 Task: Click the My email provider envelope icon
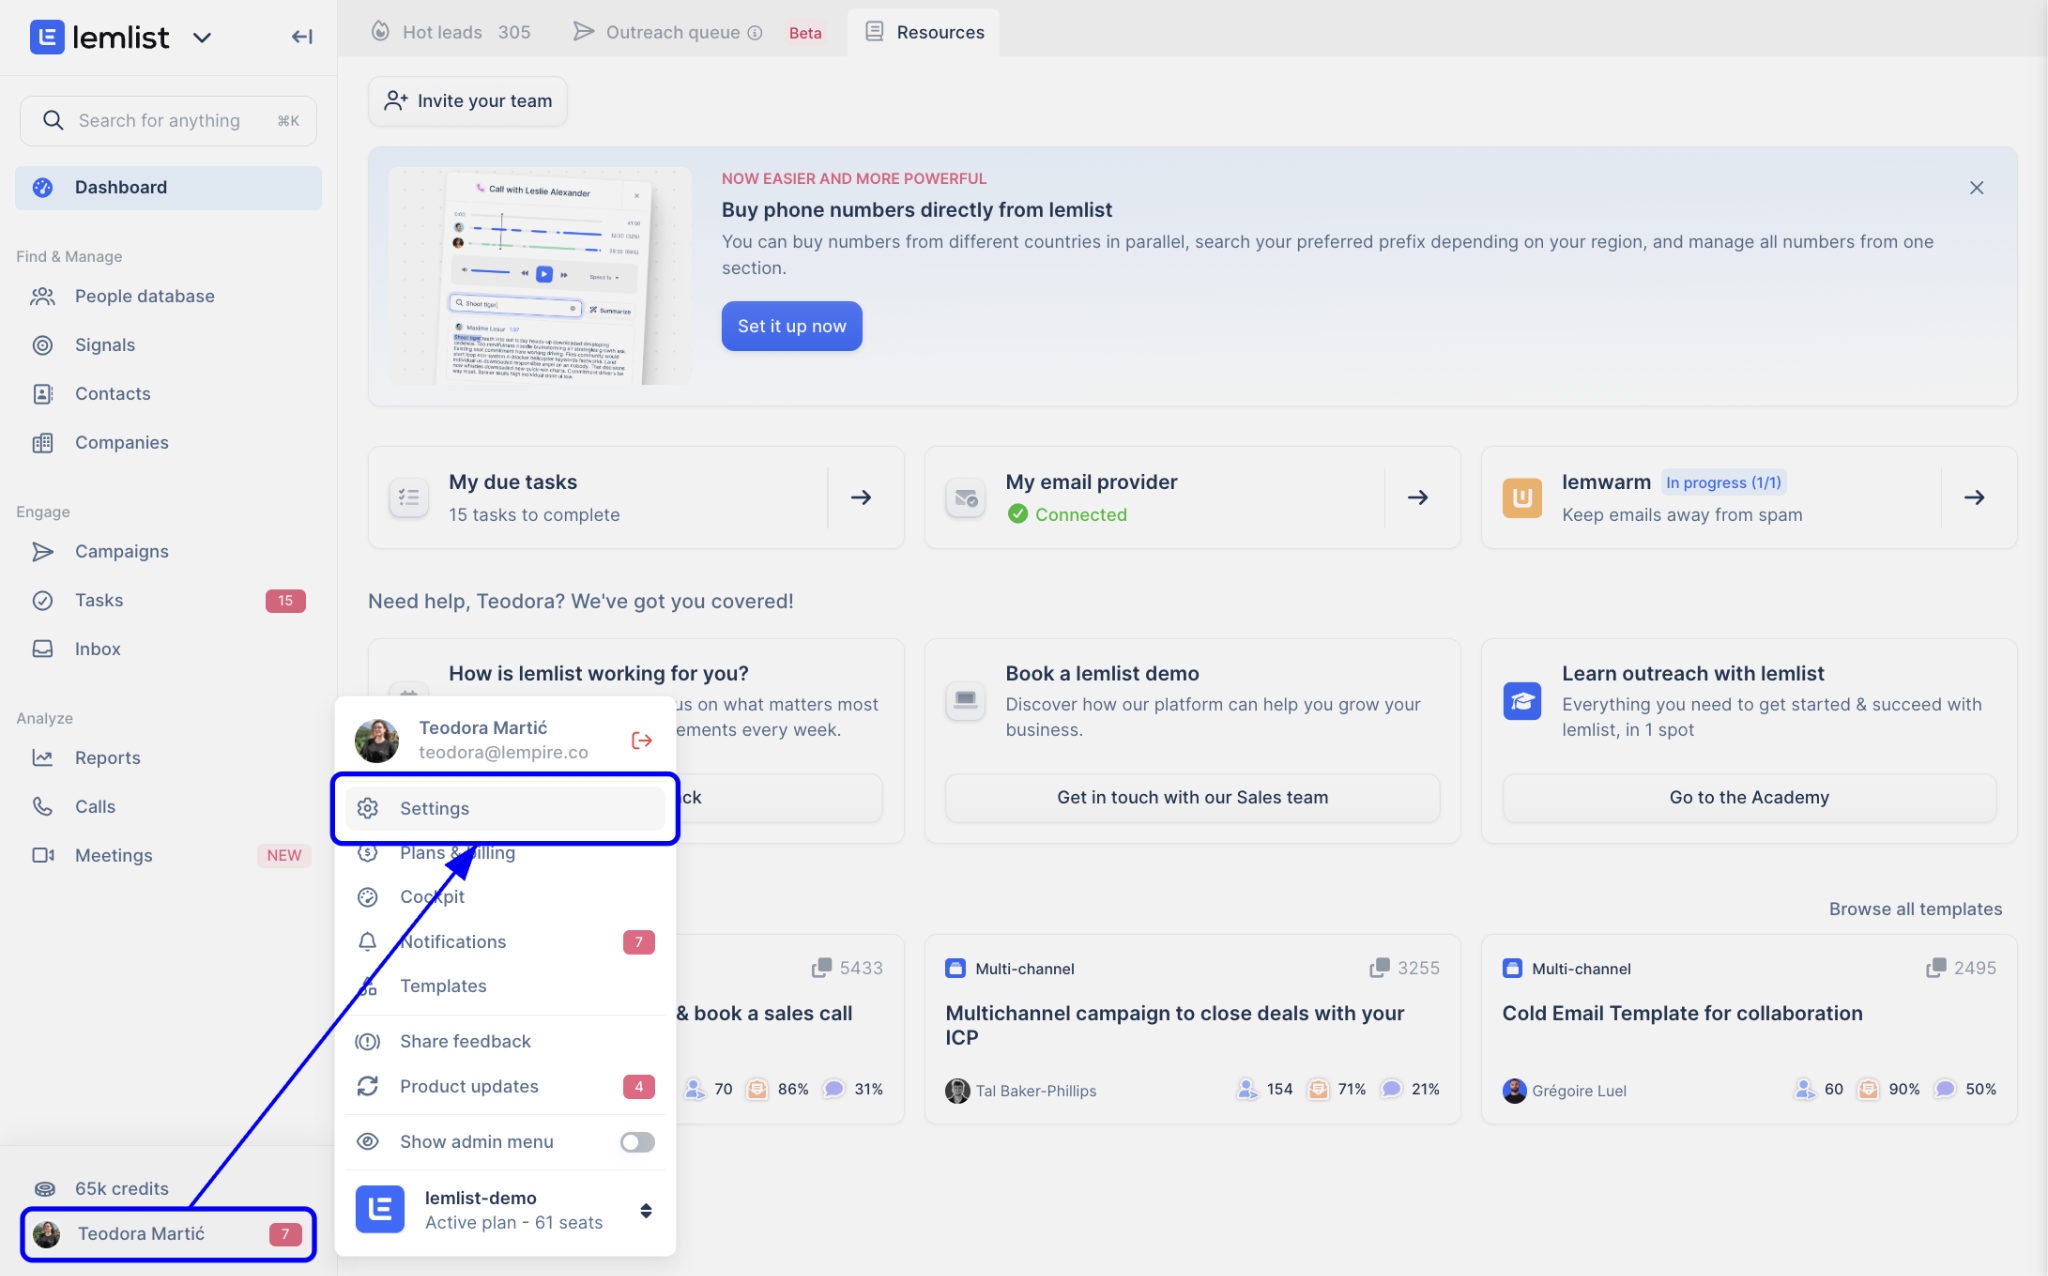[x=966, y=498]
